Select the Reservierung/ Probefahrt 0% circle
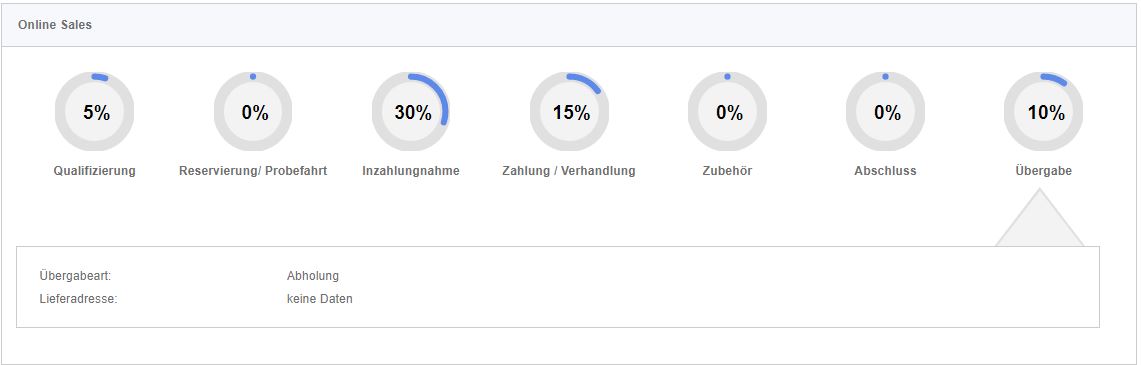The height and width of the screenshot is (365, 1141). click(x=253, y=112)
